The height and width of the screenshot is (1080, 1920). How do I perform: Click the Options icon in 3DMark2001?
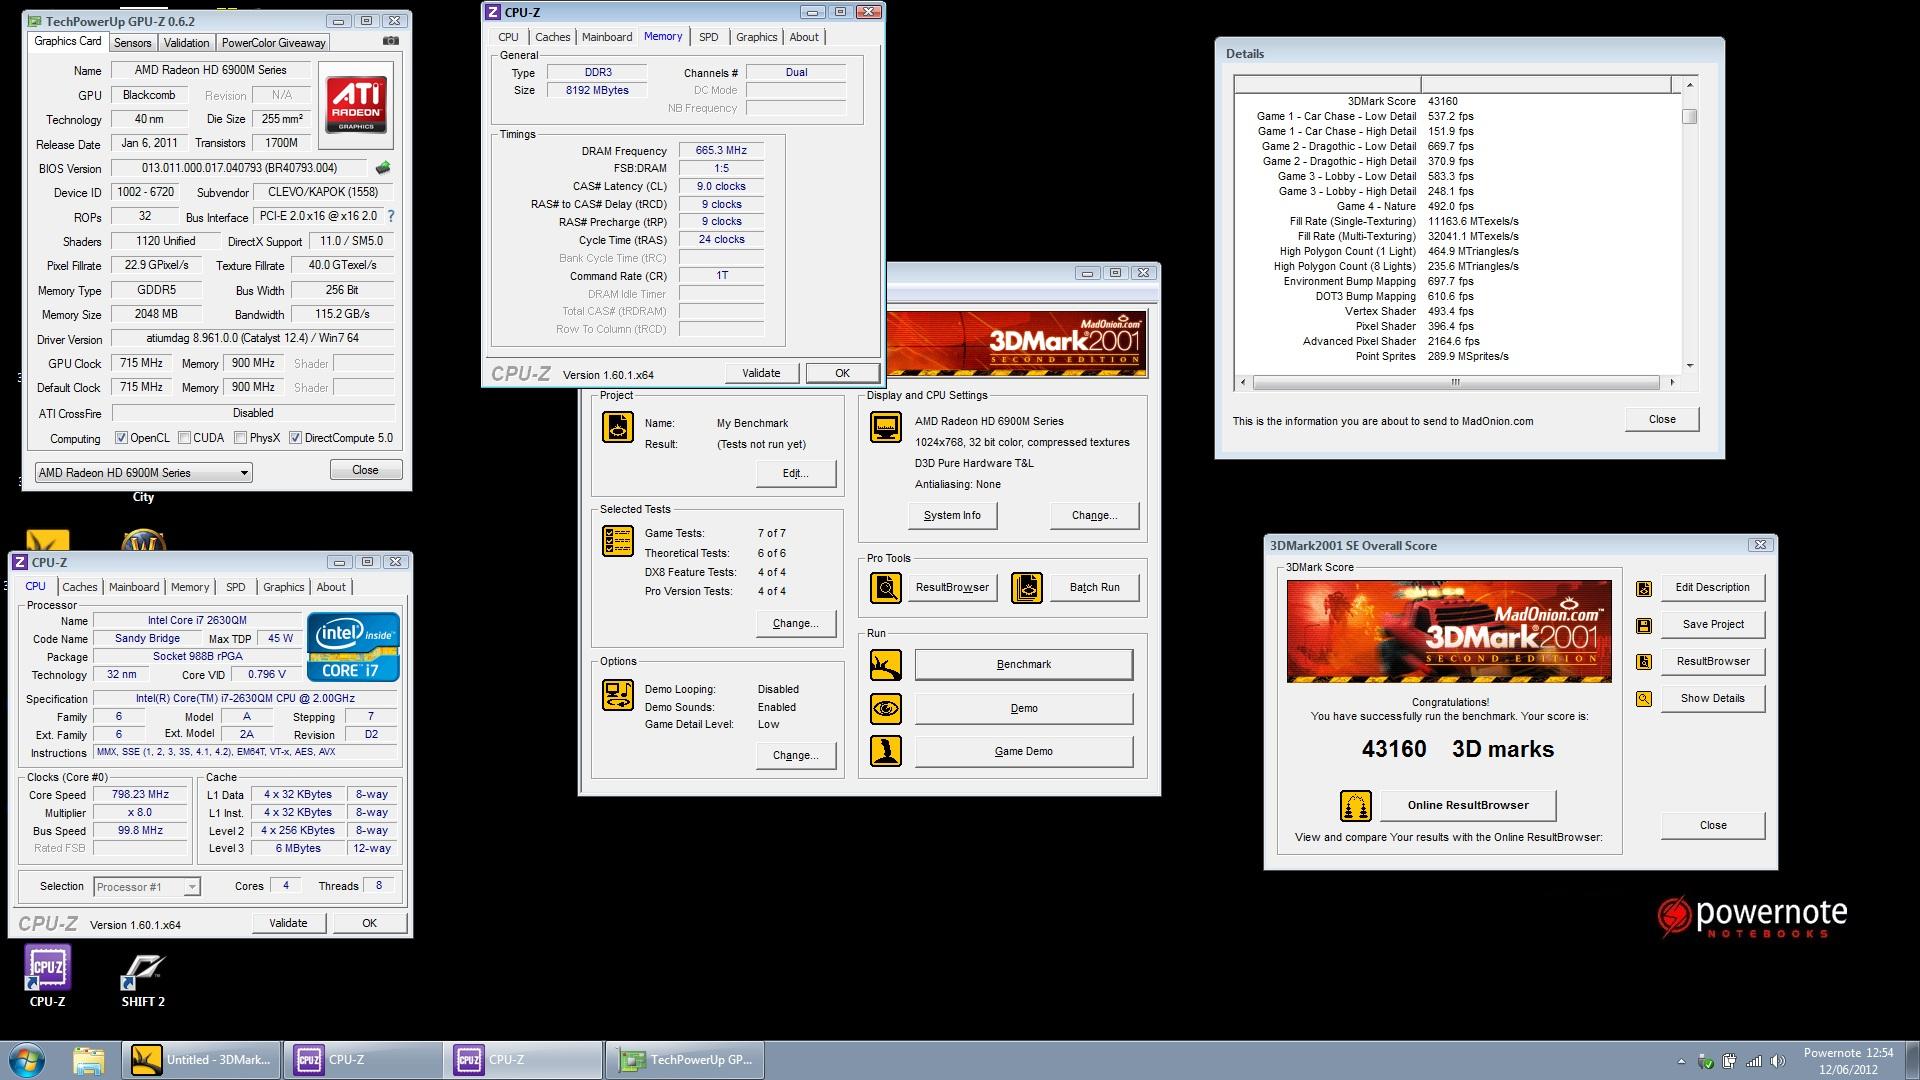(x=617, y=695)
